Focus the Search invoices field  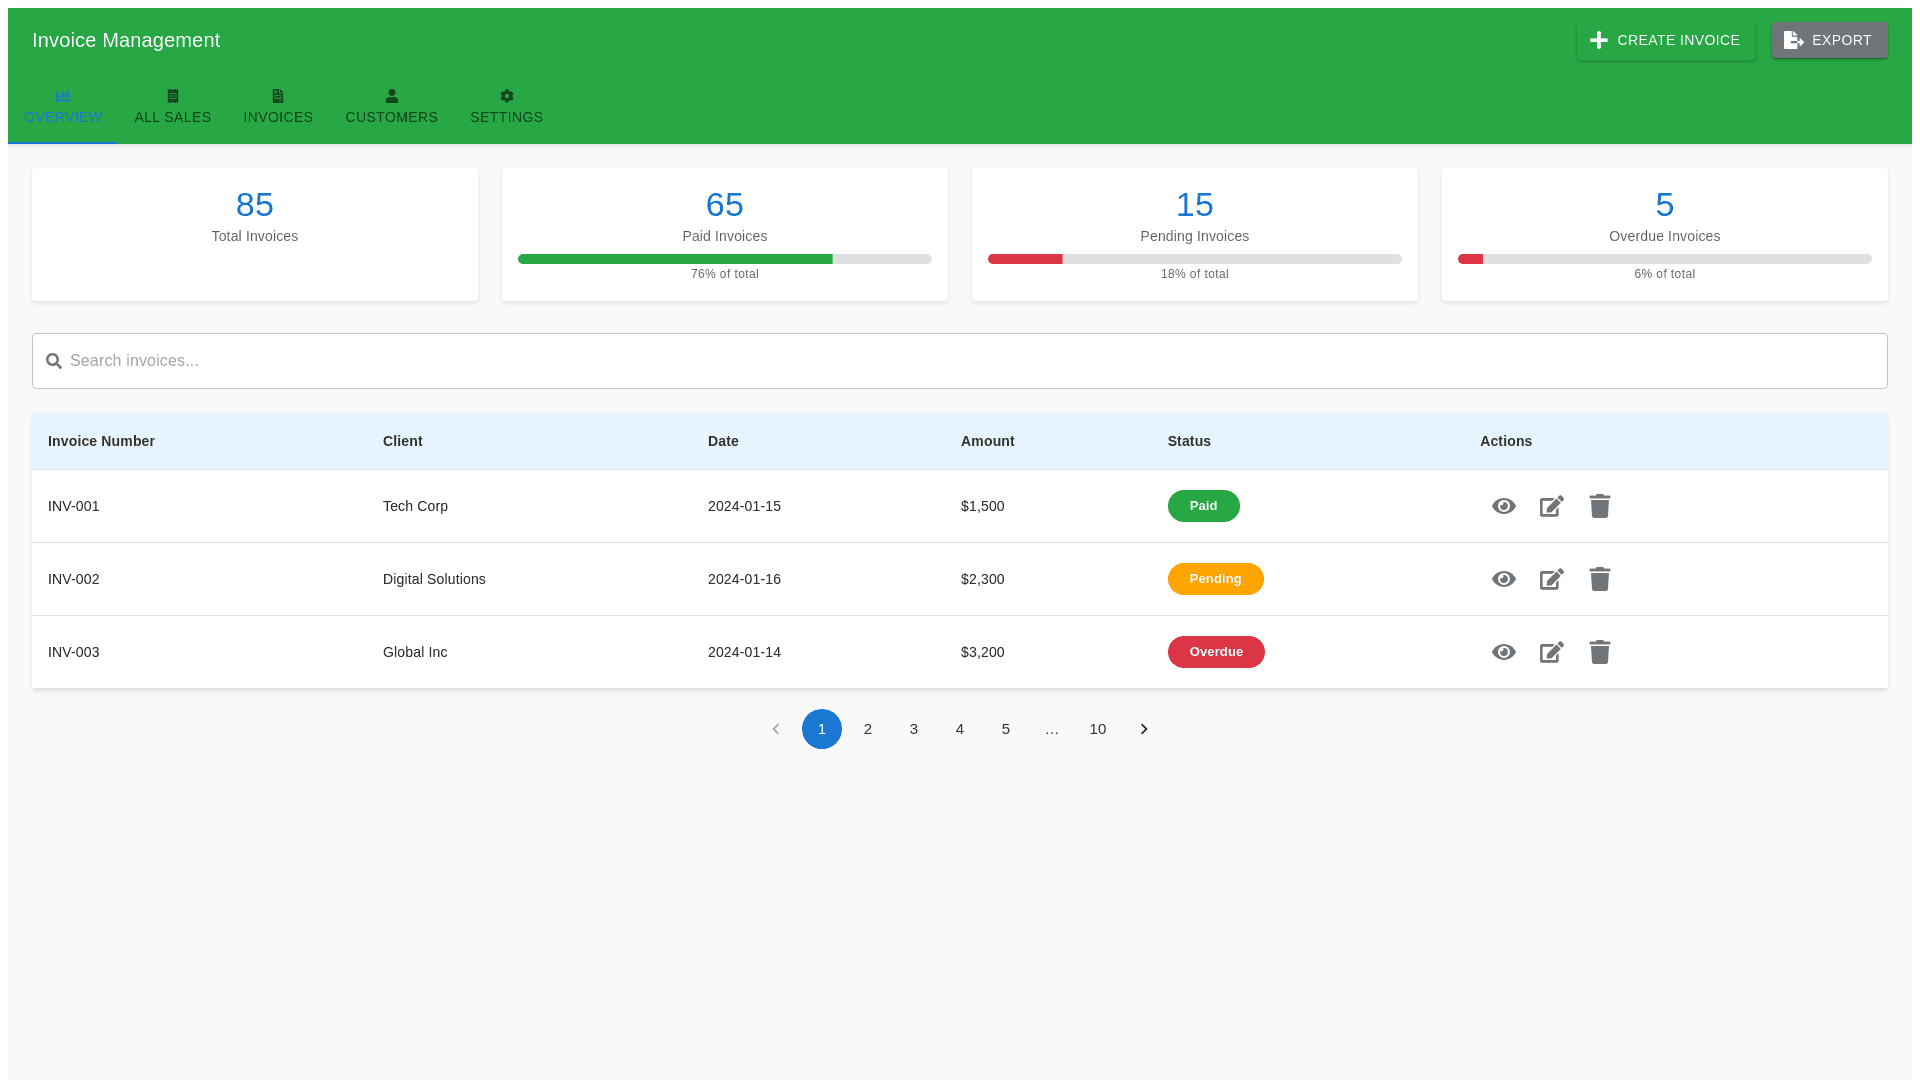click(x=960, y=361)
